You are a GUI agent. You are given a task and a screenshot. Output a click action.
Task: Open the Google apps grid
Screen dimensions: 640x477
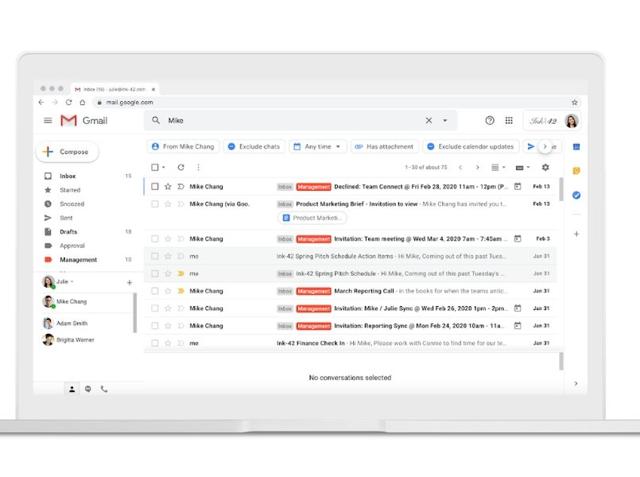click(509, 120)
